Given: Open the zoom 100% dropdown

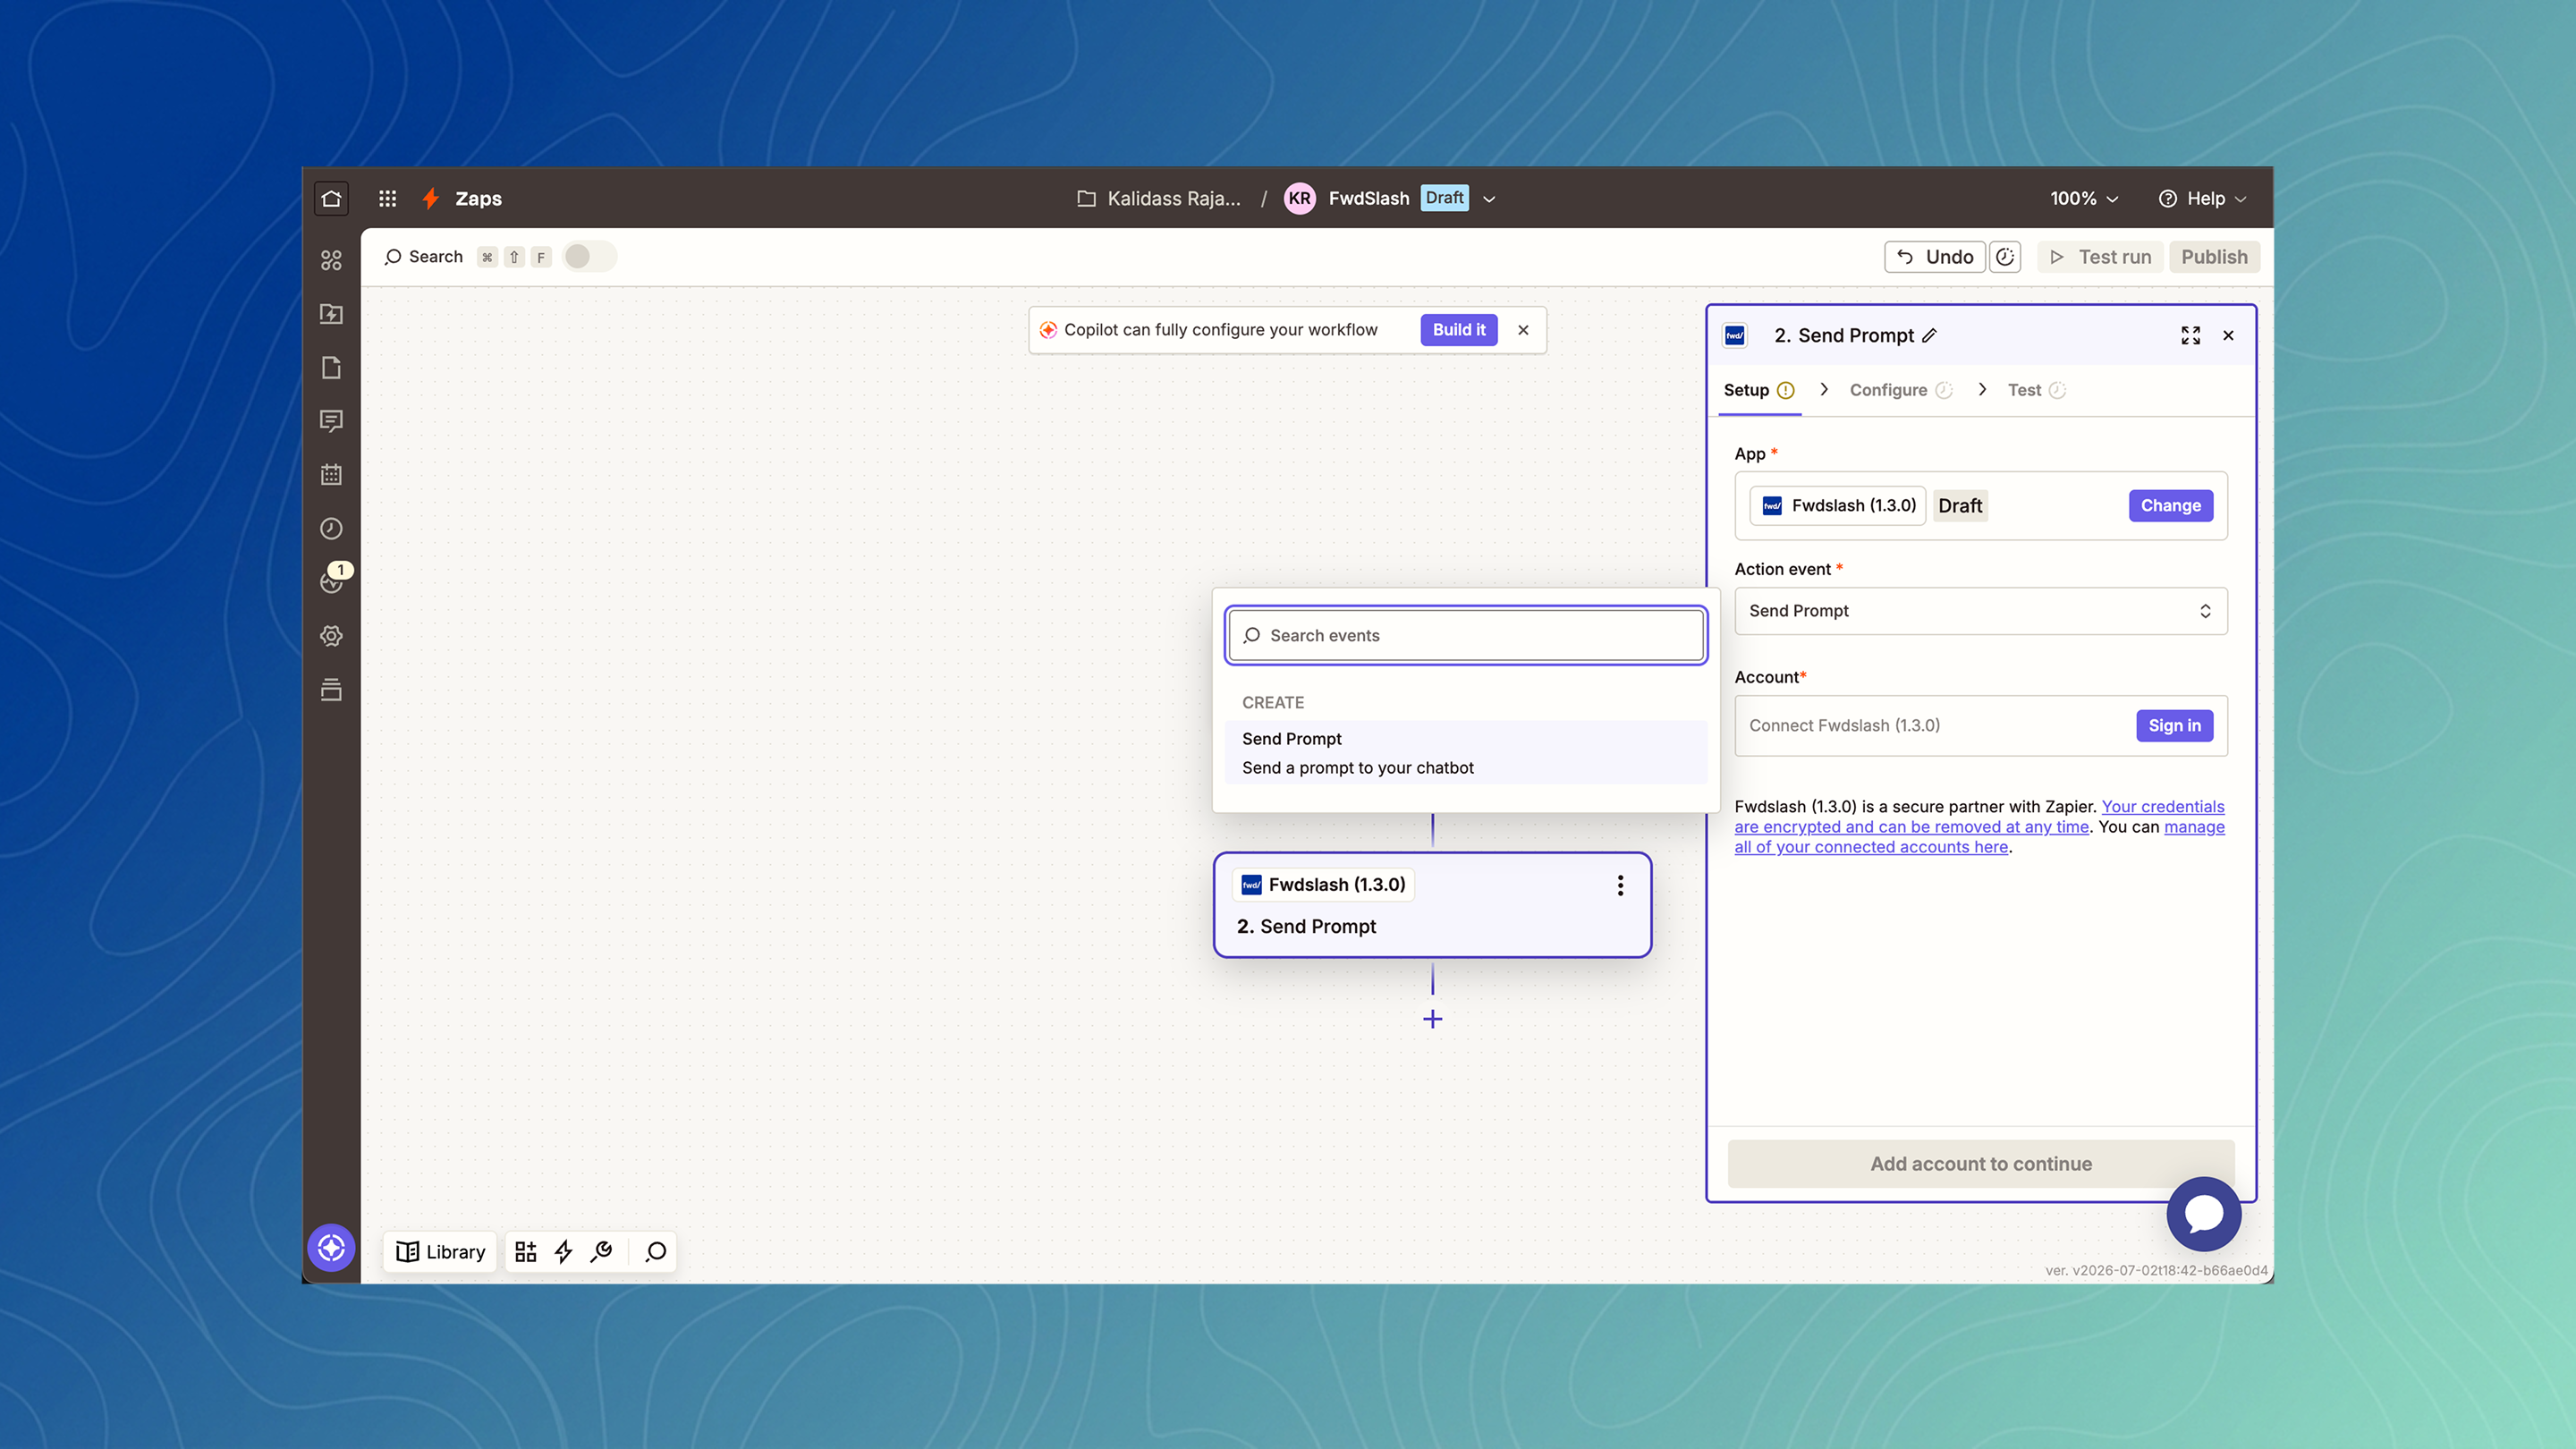Looking at the screenshot, I should click(2084, 198).
